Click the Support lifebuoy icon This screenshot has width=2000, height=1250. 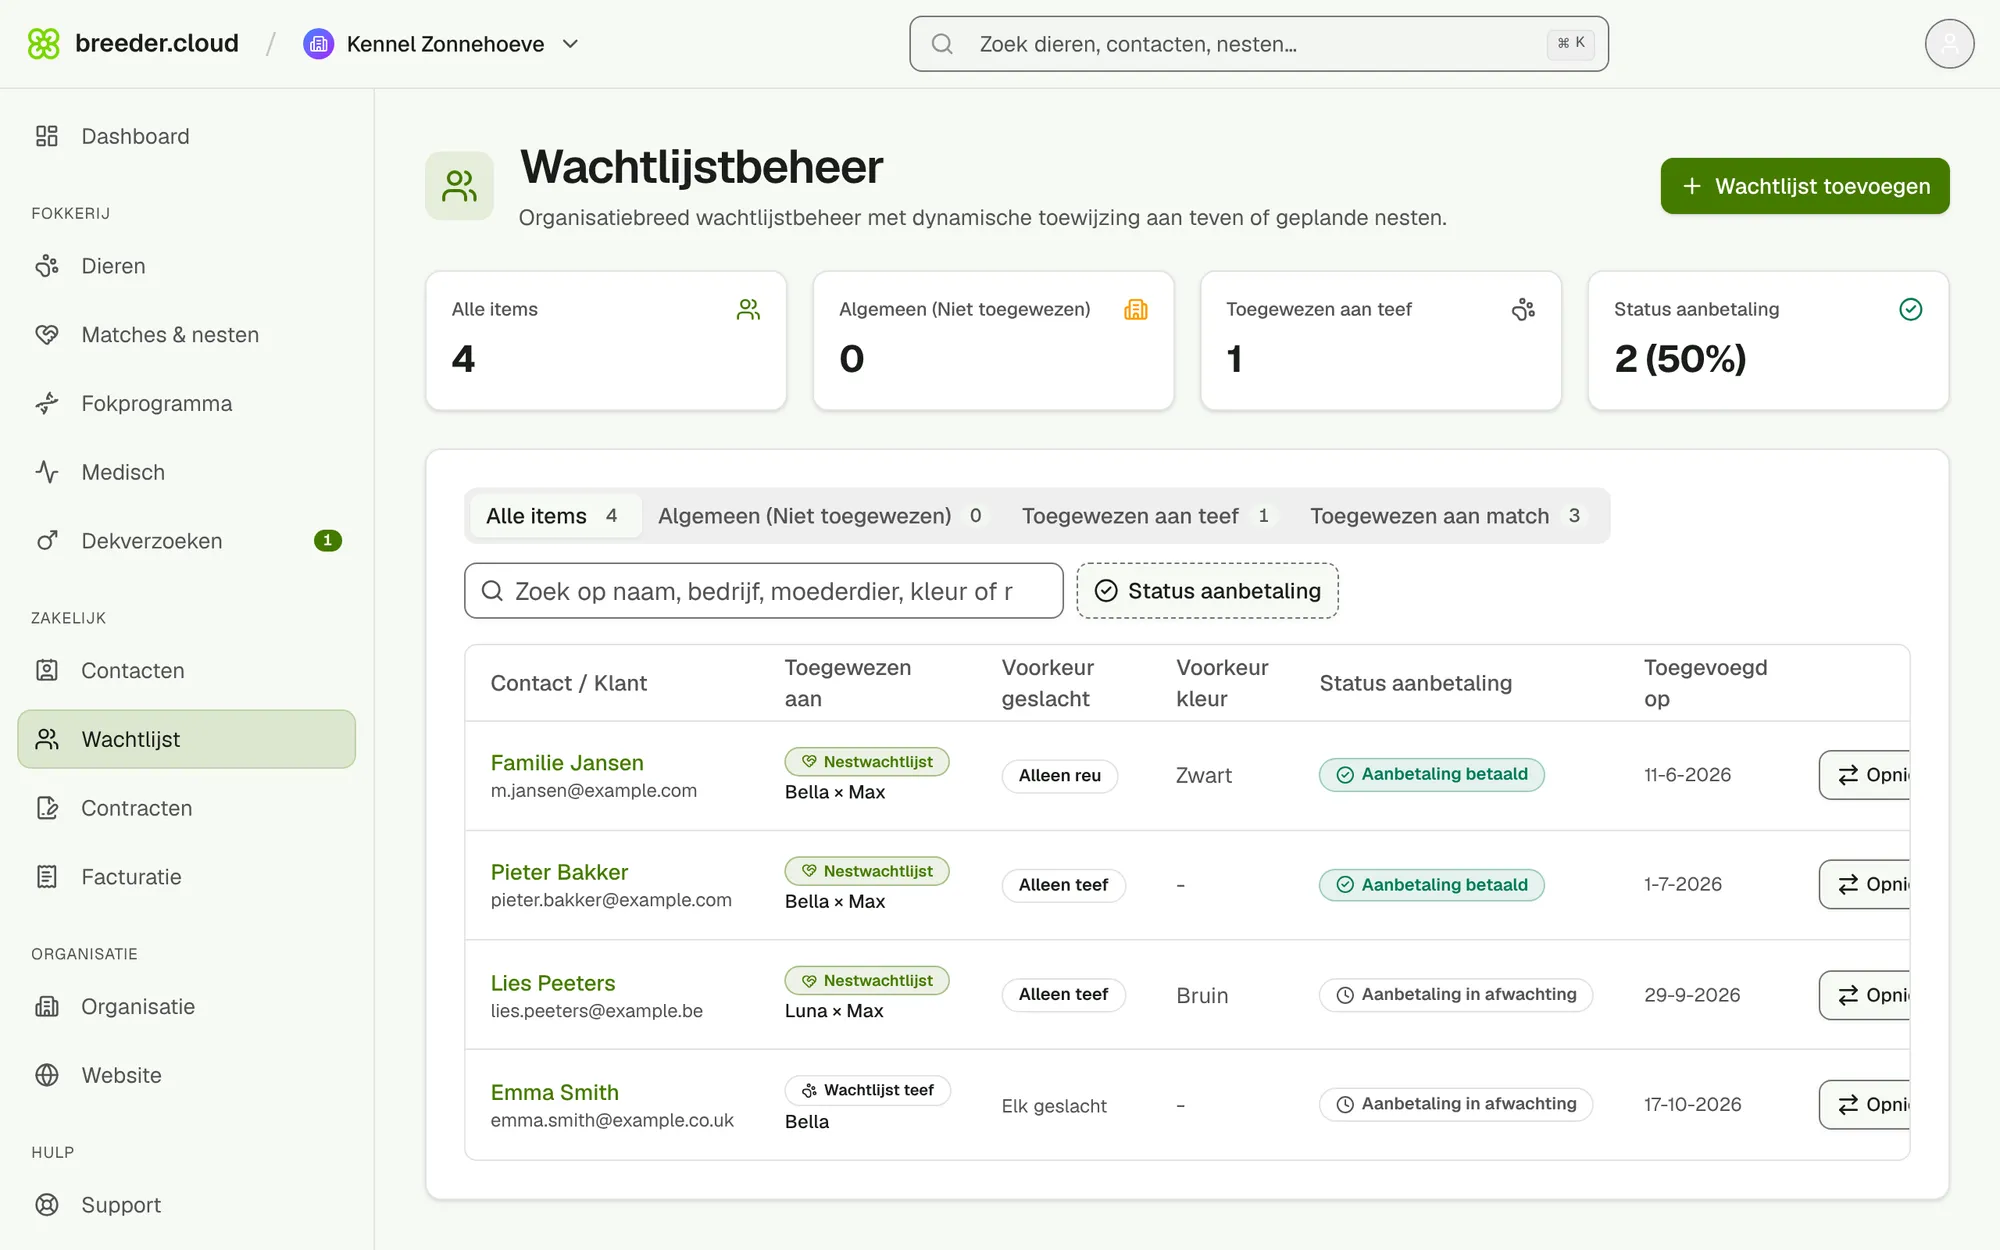click(x=47, y=1205)
